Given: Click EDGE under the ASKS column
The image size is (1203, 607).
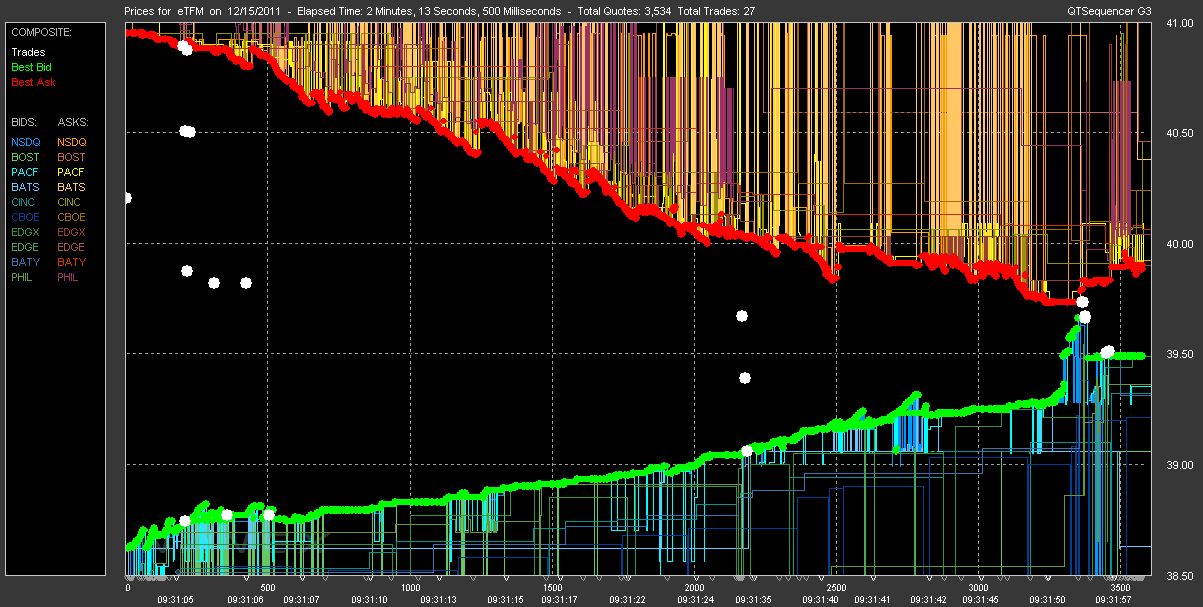Looking at the screenshot, I should (72, 247).
